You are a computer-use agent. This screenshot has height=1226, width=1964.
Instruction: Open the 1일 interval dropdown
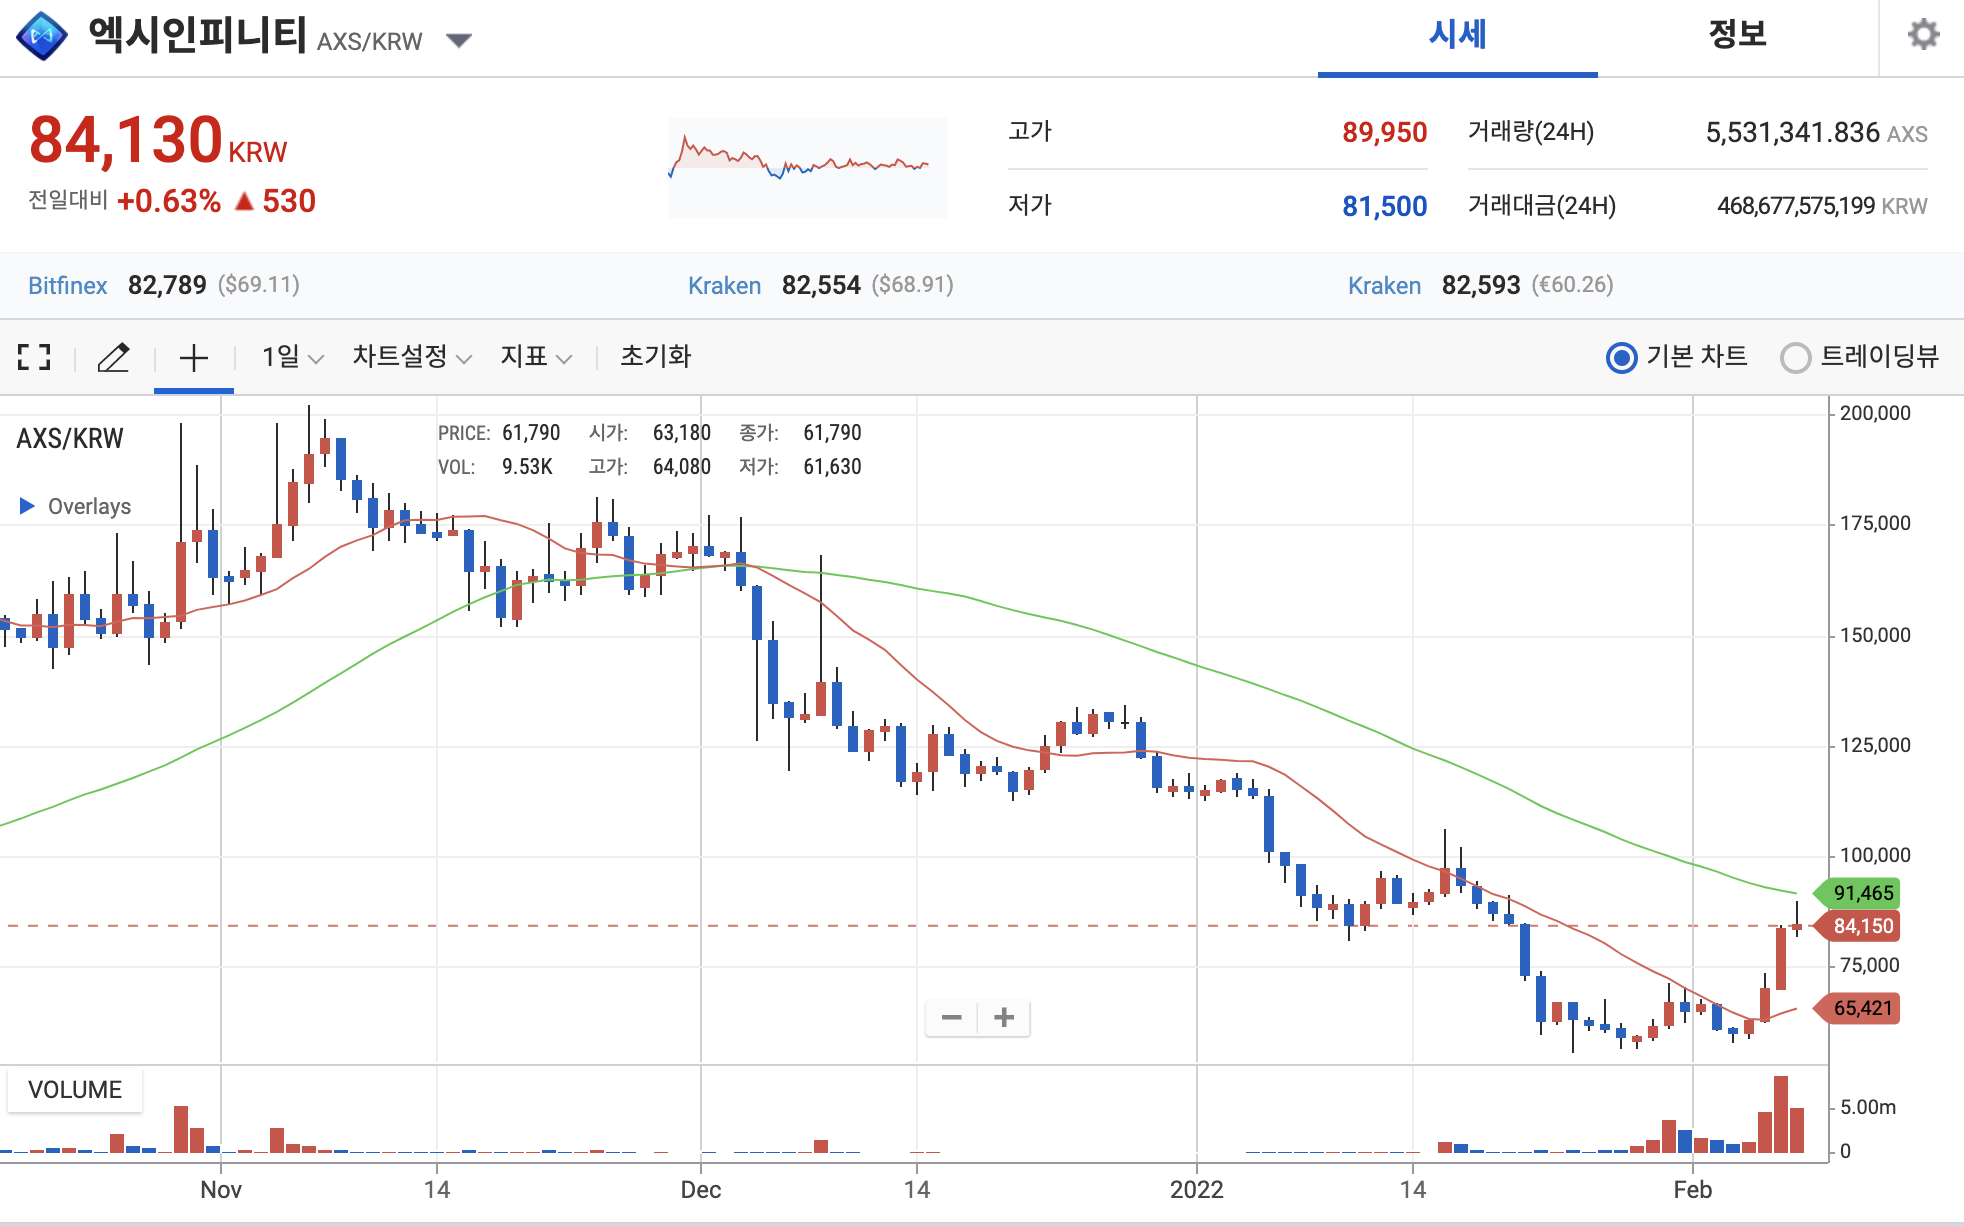pyautogui.click(x=292, y=357)
